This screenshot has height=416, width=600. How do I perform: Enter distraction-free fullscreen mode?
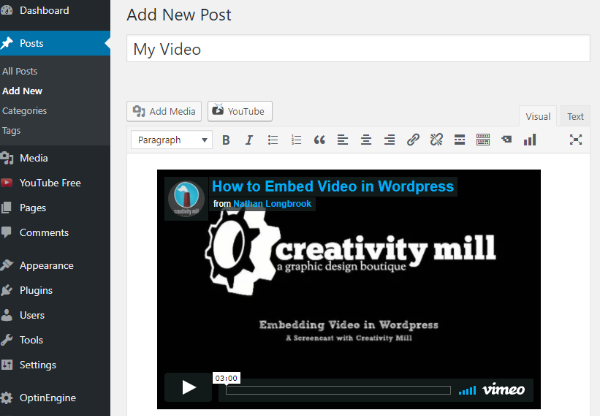(x=576, y=140)
